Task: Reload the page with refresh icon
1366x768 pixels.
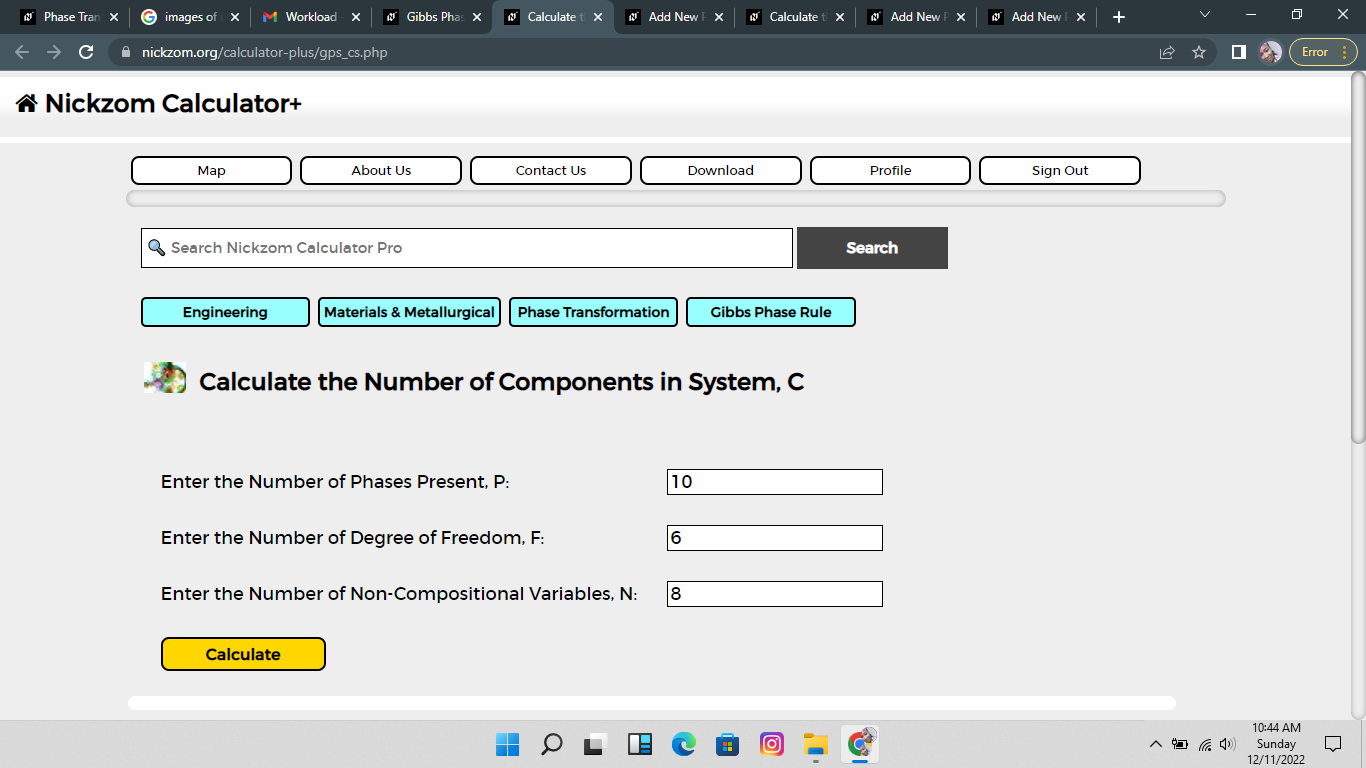Action: (86, 52)
